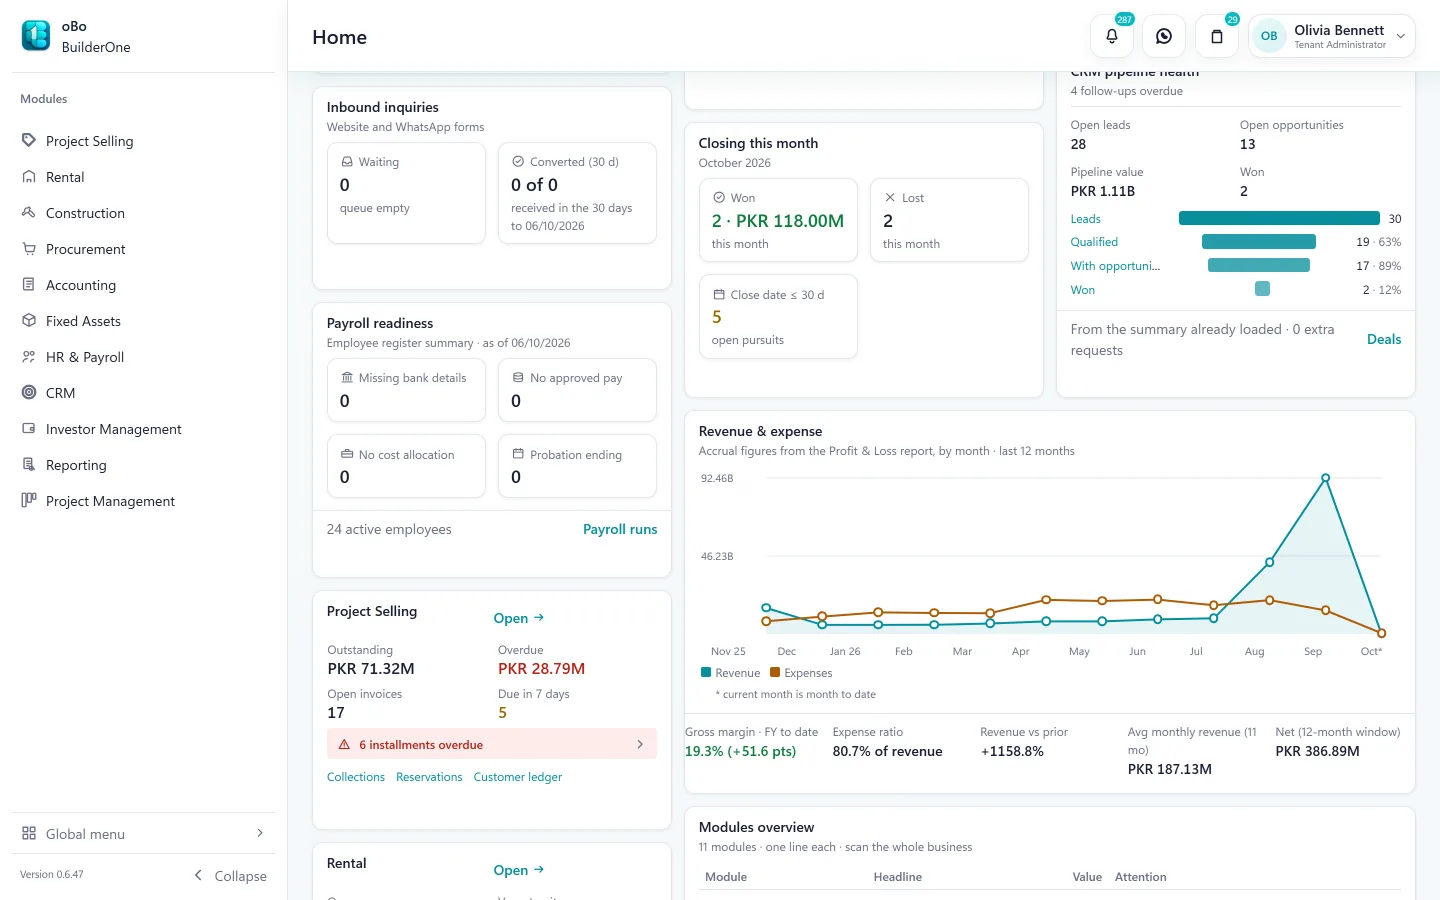This screenshot has height=900, width=1440.
Task: Click the August revenue data point
Action: (1269, 563)
